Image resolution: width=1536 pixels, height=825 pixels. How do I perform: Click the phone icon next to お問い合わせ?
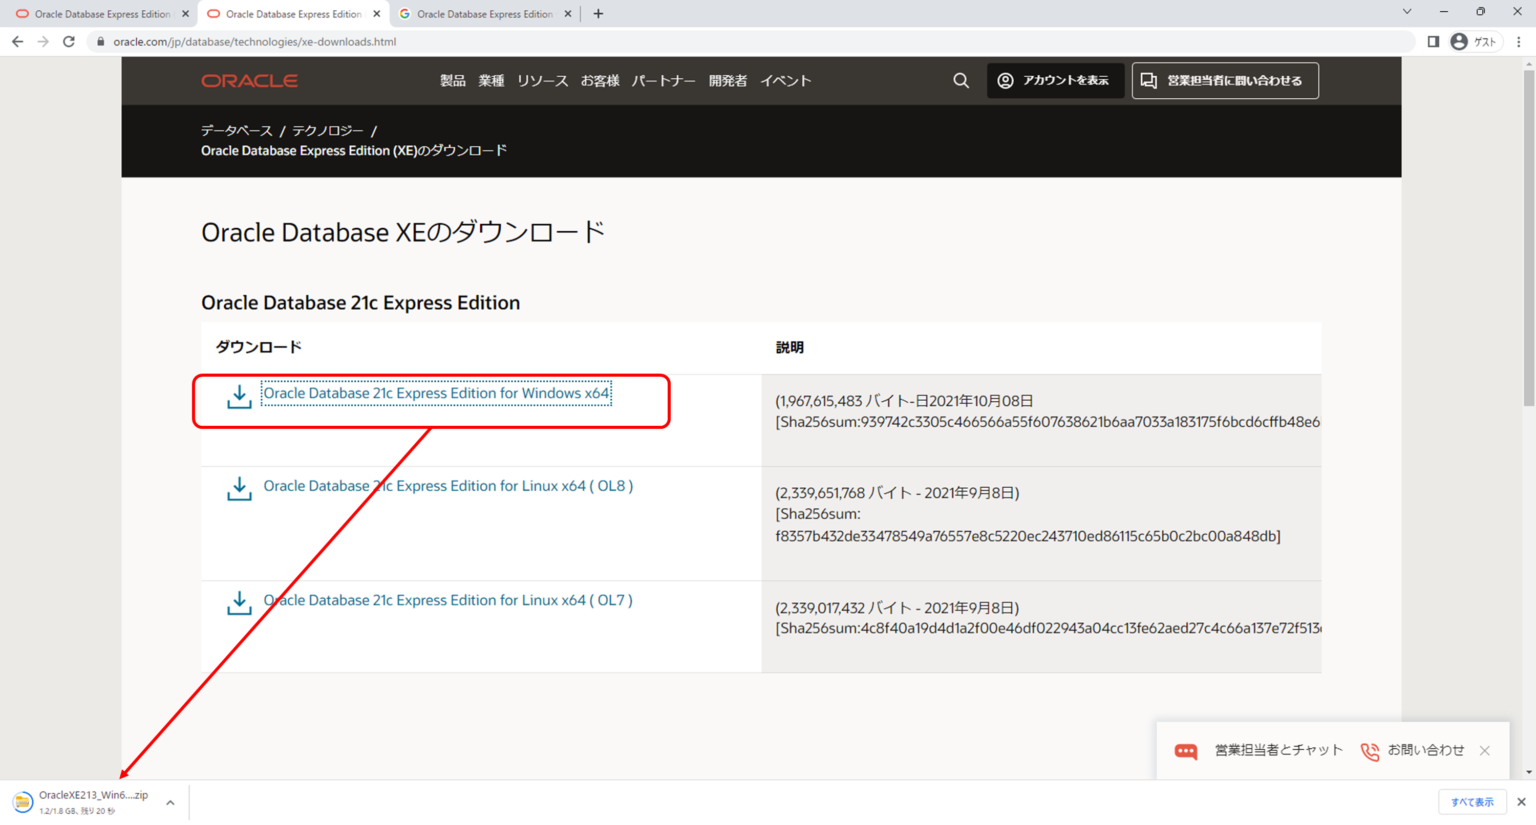[1369, 750]
